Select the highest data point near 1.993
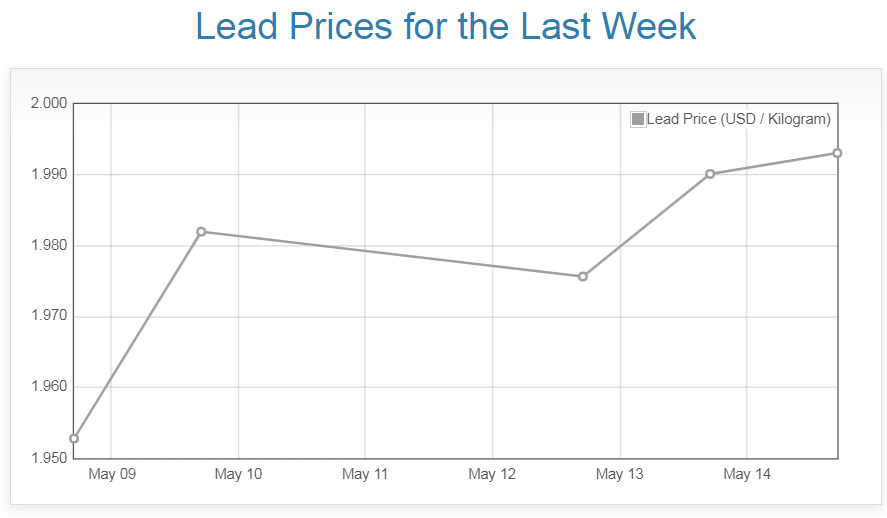Viewport: 887px width, 518px height. 837,153
